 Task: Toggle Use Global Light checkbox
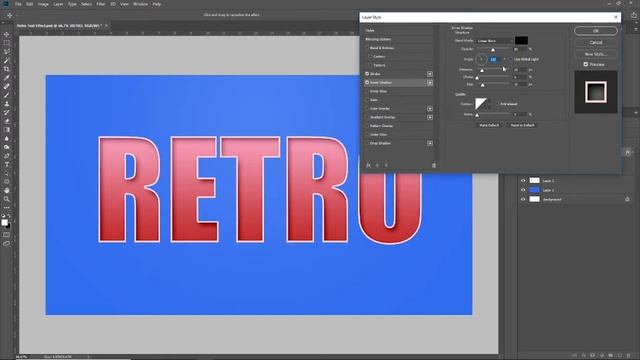(510, 59)
